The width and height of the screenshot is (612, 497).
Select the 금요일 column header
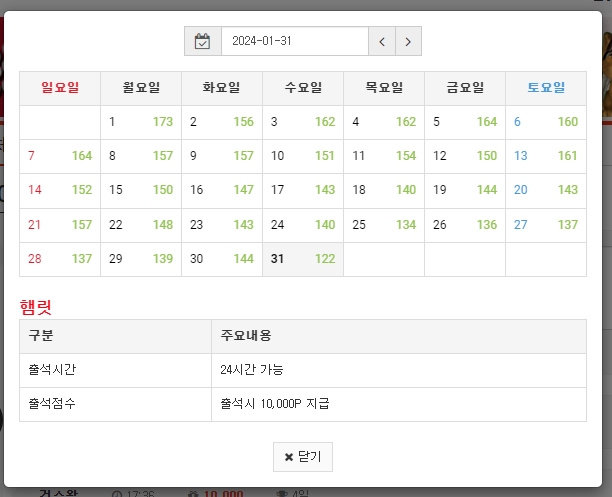click(465, 88)
